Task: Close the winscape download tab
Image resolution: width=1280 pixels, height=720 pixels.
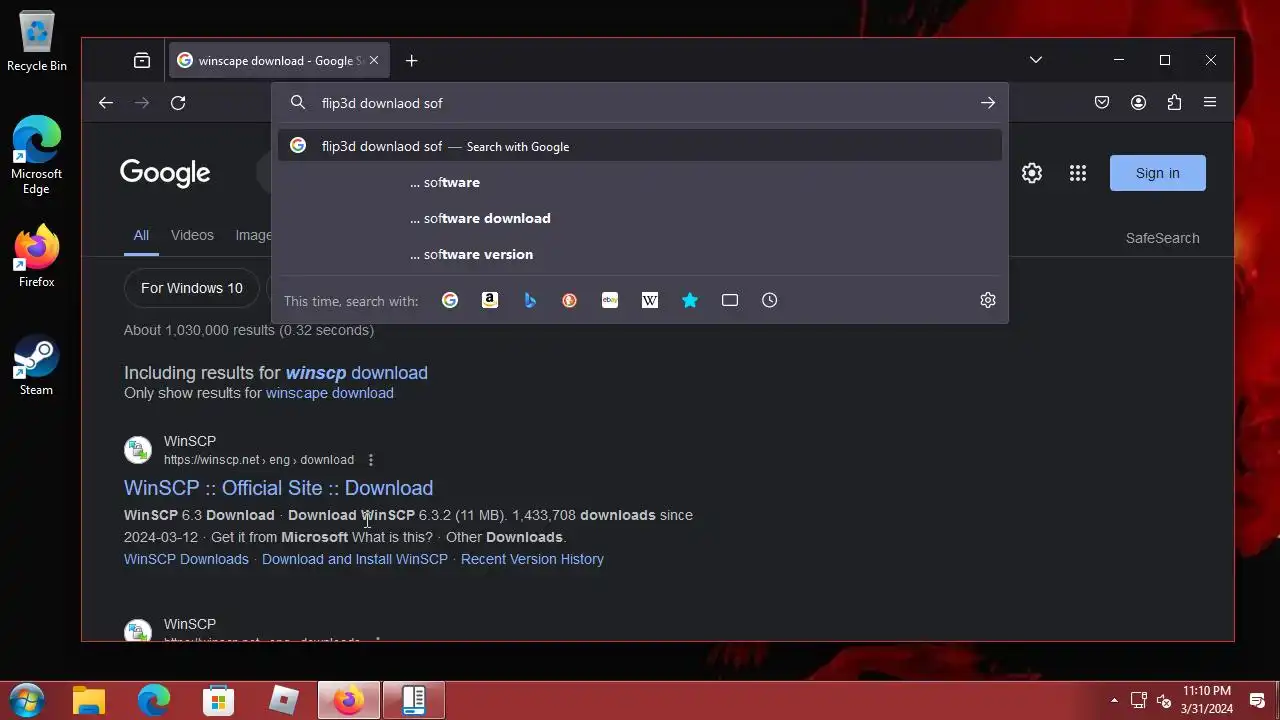Action: point(374,61)
